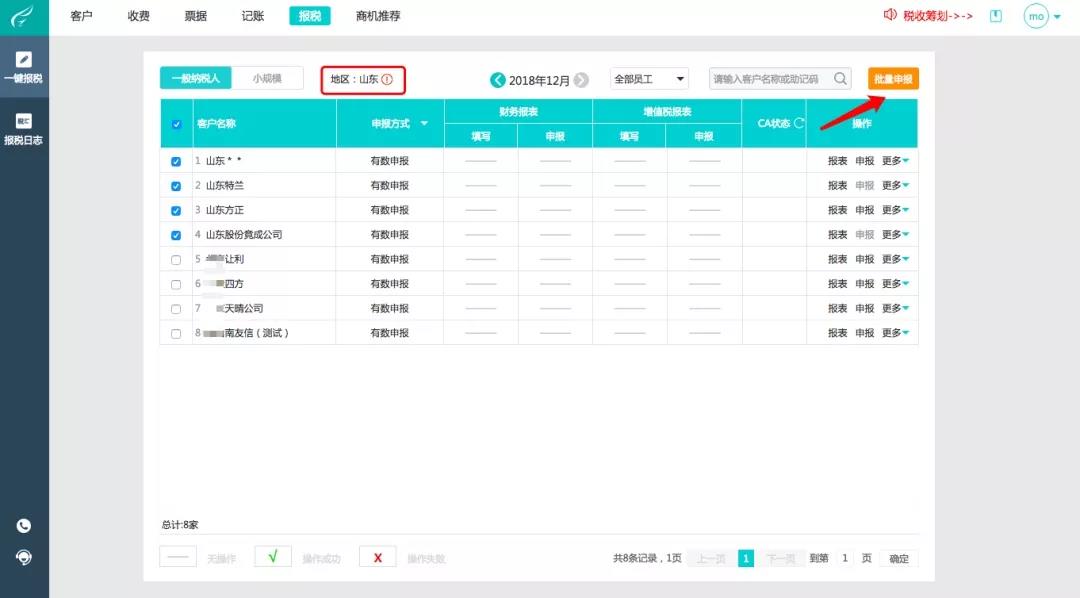The height and width of the screenshot is (598, 1080).
Task: Click the search magnifier icon
Action: click(x=840, y=79)
